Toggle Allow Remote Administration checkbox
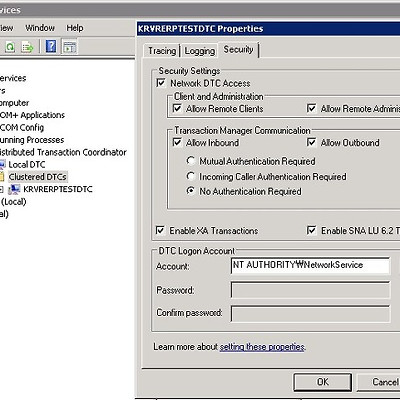The height and width of the screenshot is (400, 400). pyautogui.click(x=311, y=109)
